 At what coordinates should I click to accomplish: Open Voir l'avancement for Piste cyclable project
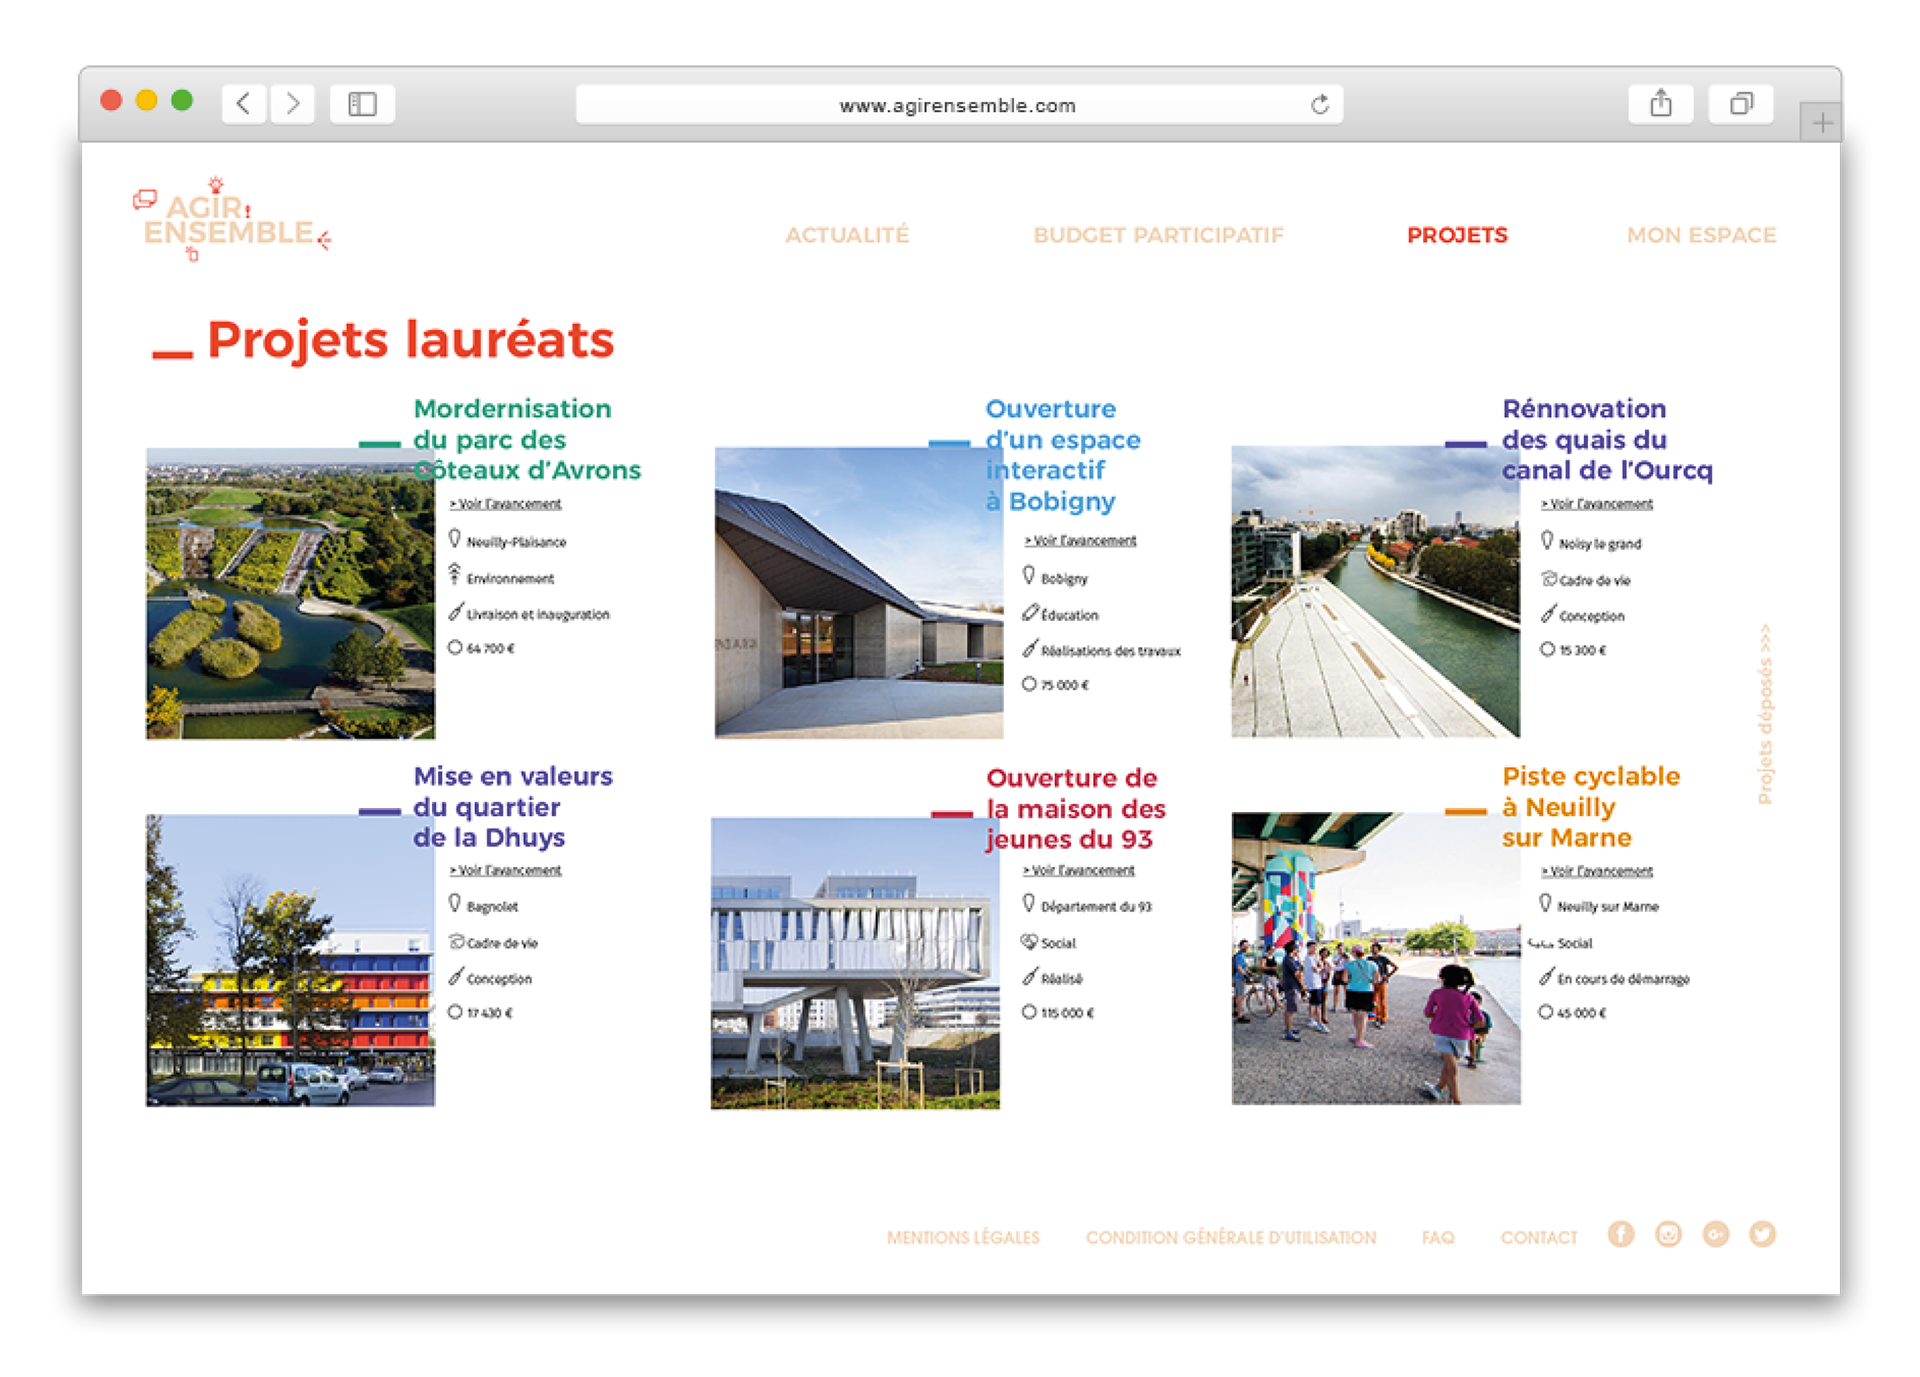(1597, 871)
